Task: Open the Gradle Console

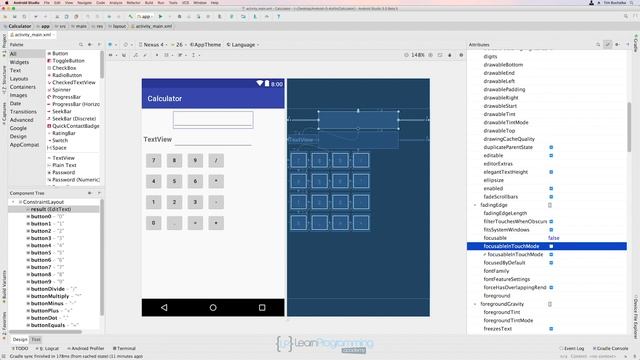Action: (610, 349)
